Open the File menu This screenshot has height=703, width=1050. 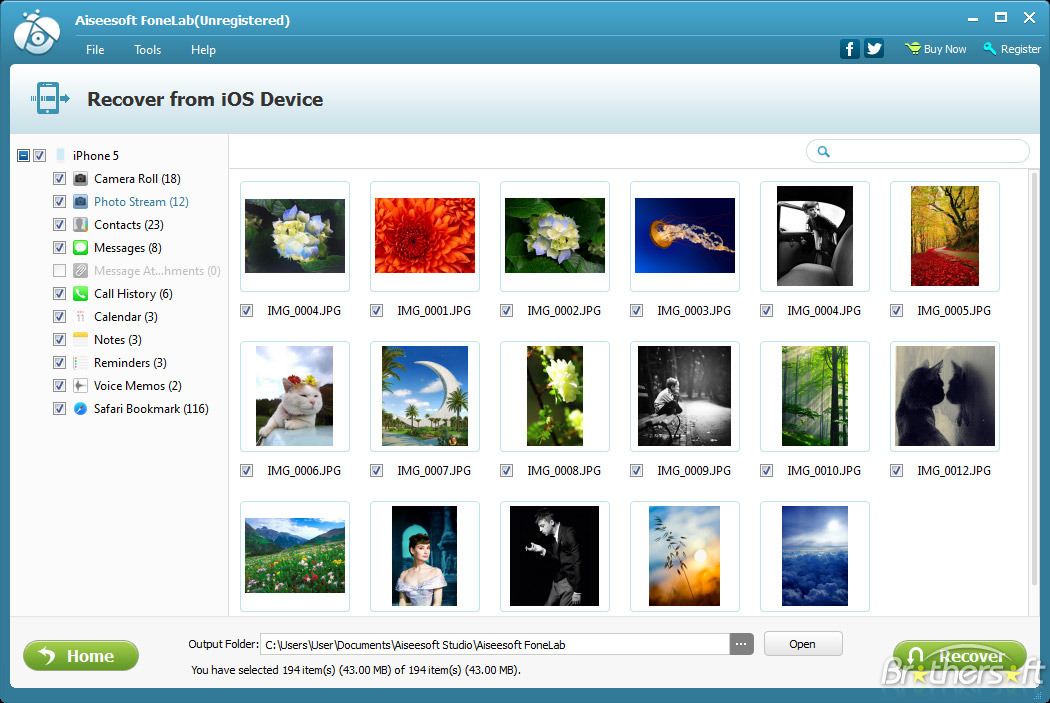[x=95, y=50]
